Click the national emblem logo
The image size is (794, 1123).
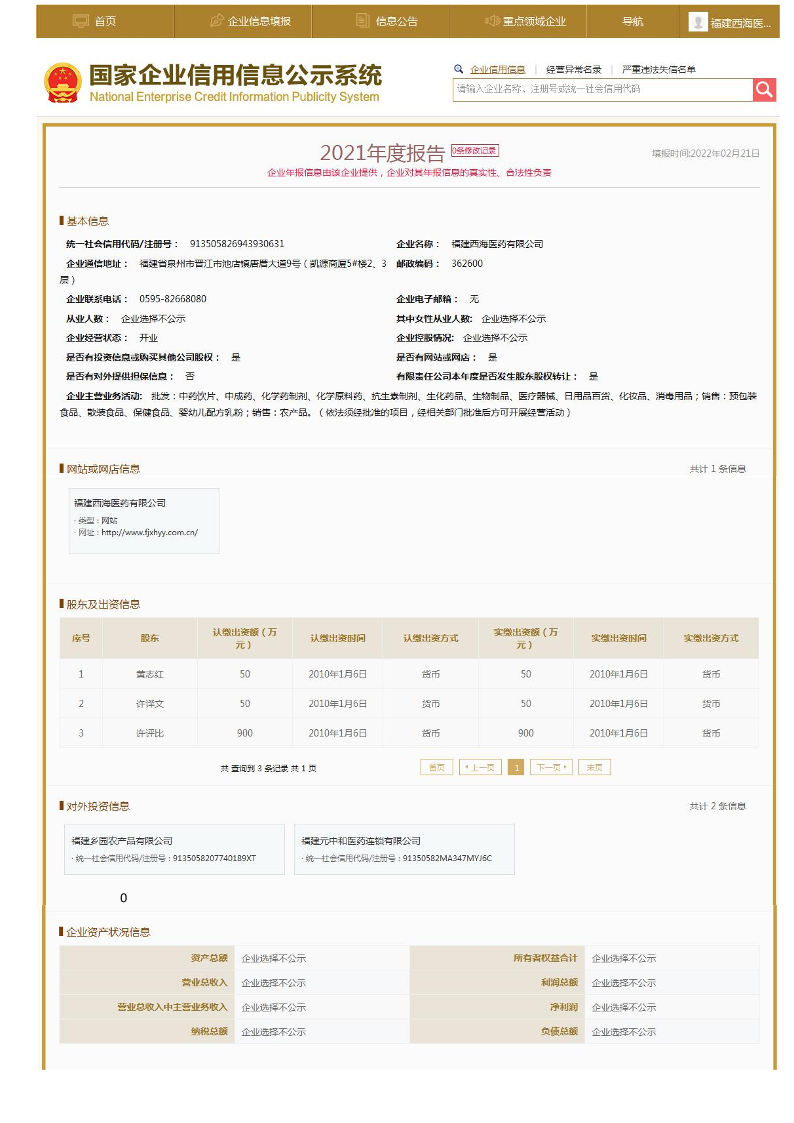click(x=63, y=83)
